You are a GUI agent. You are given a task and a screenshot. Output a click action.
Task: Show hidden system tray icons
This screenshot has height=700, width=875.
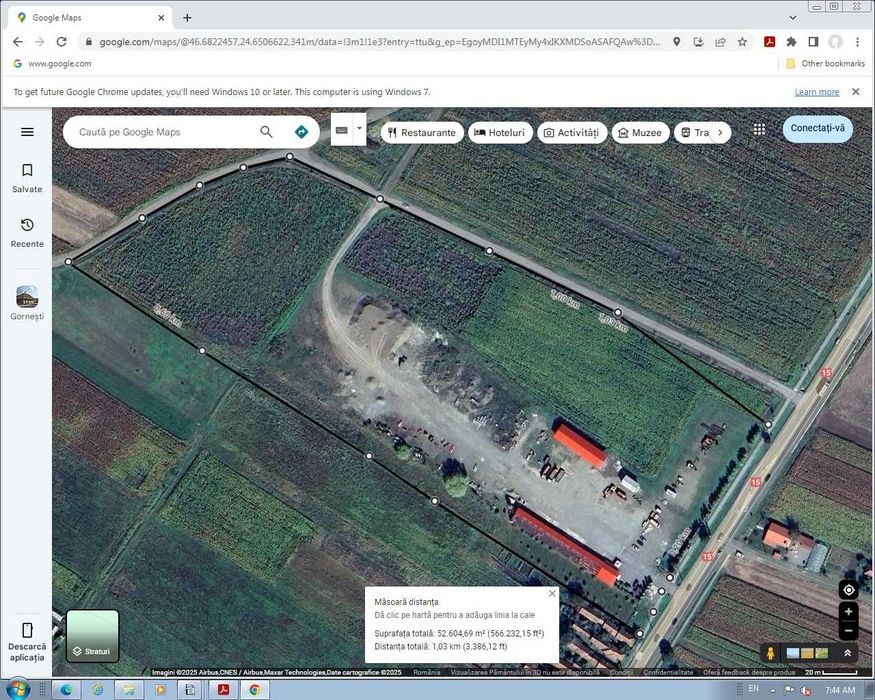[x=773, y=690]
